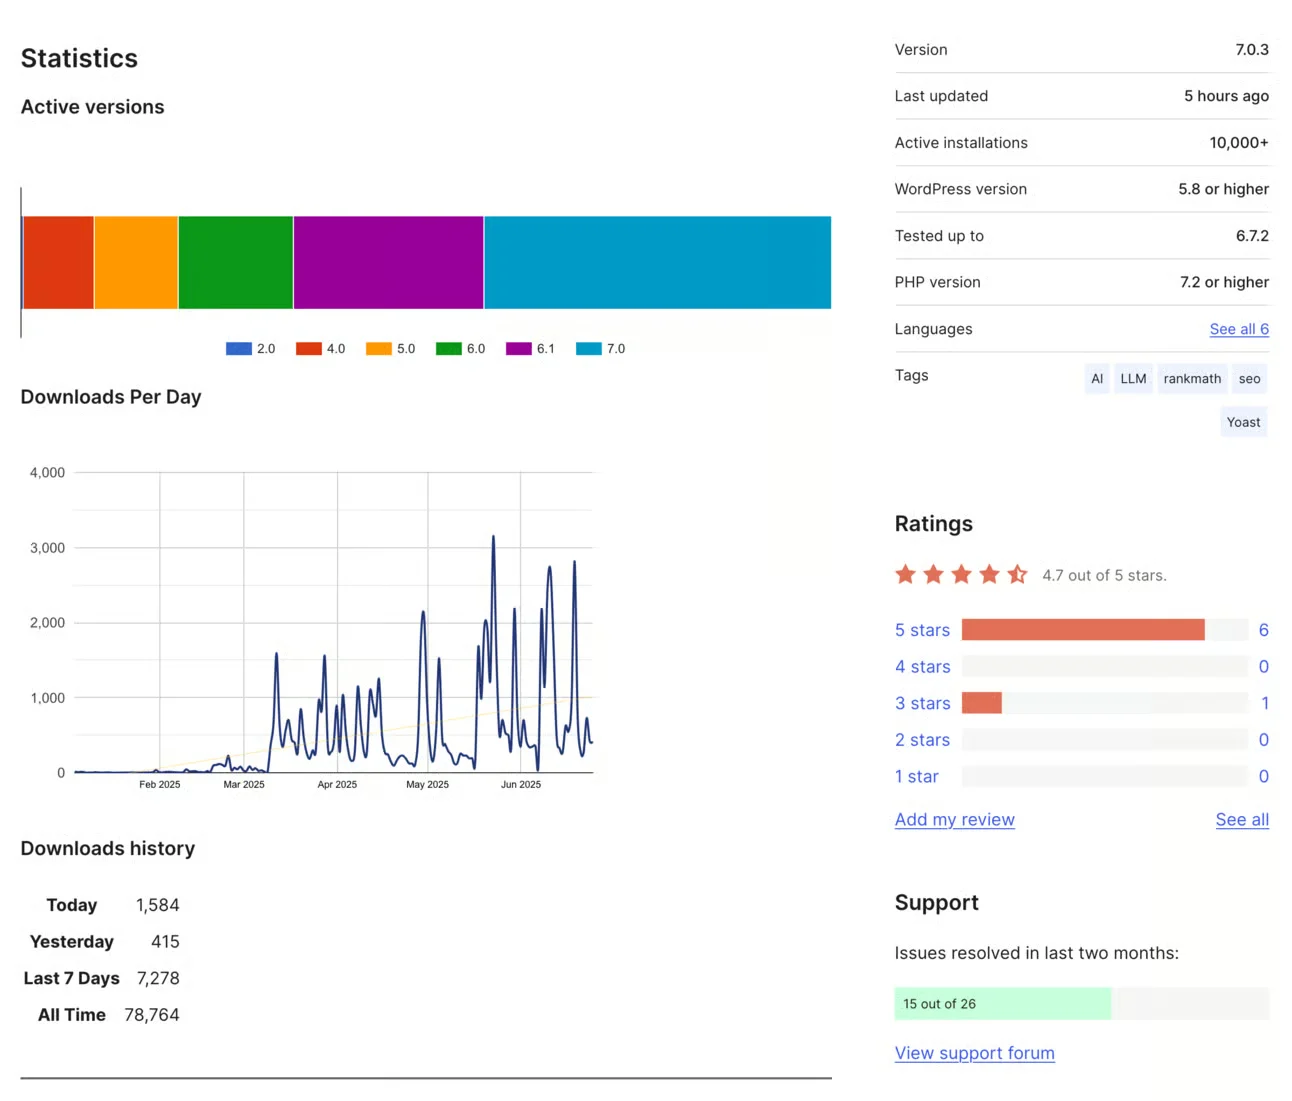Screen dimensions: 1292x1101
Task: Open the languages list via See all 6
Action: click(1239, 329)
